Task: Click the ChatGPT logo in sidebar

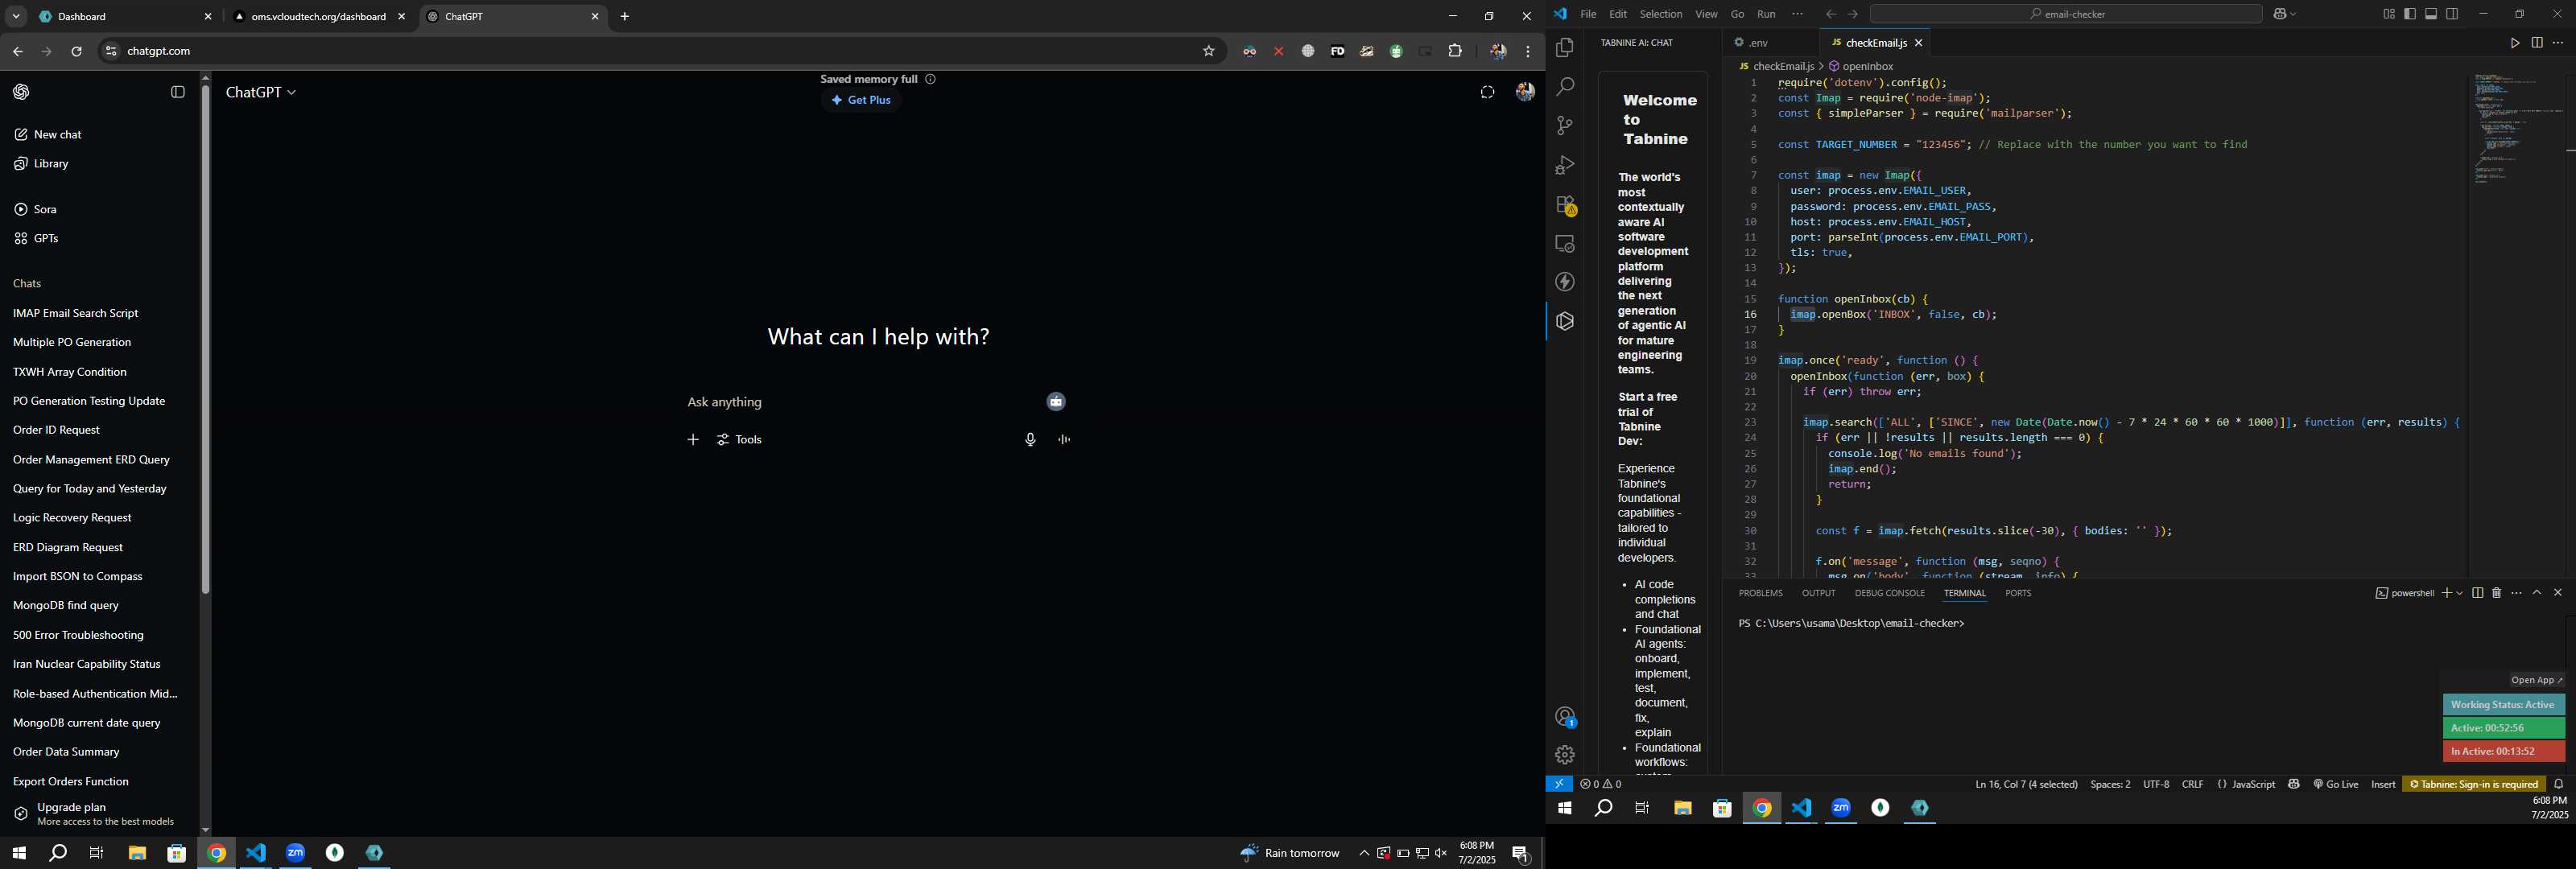Action: point(22,92)
